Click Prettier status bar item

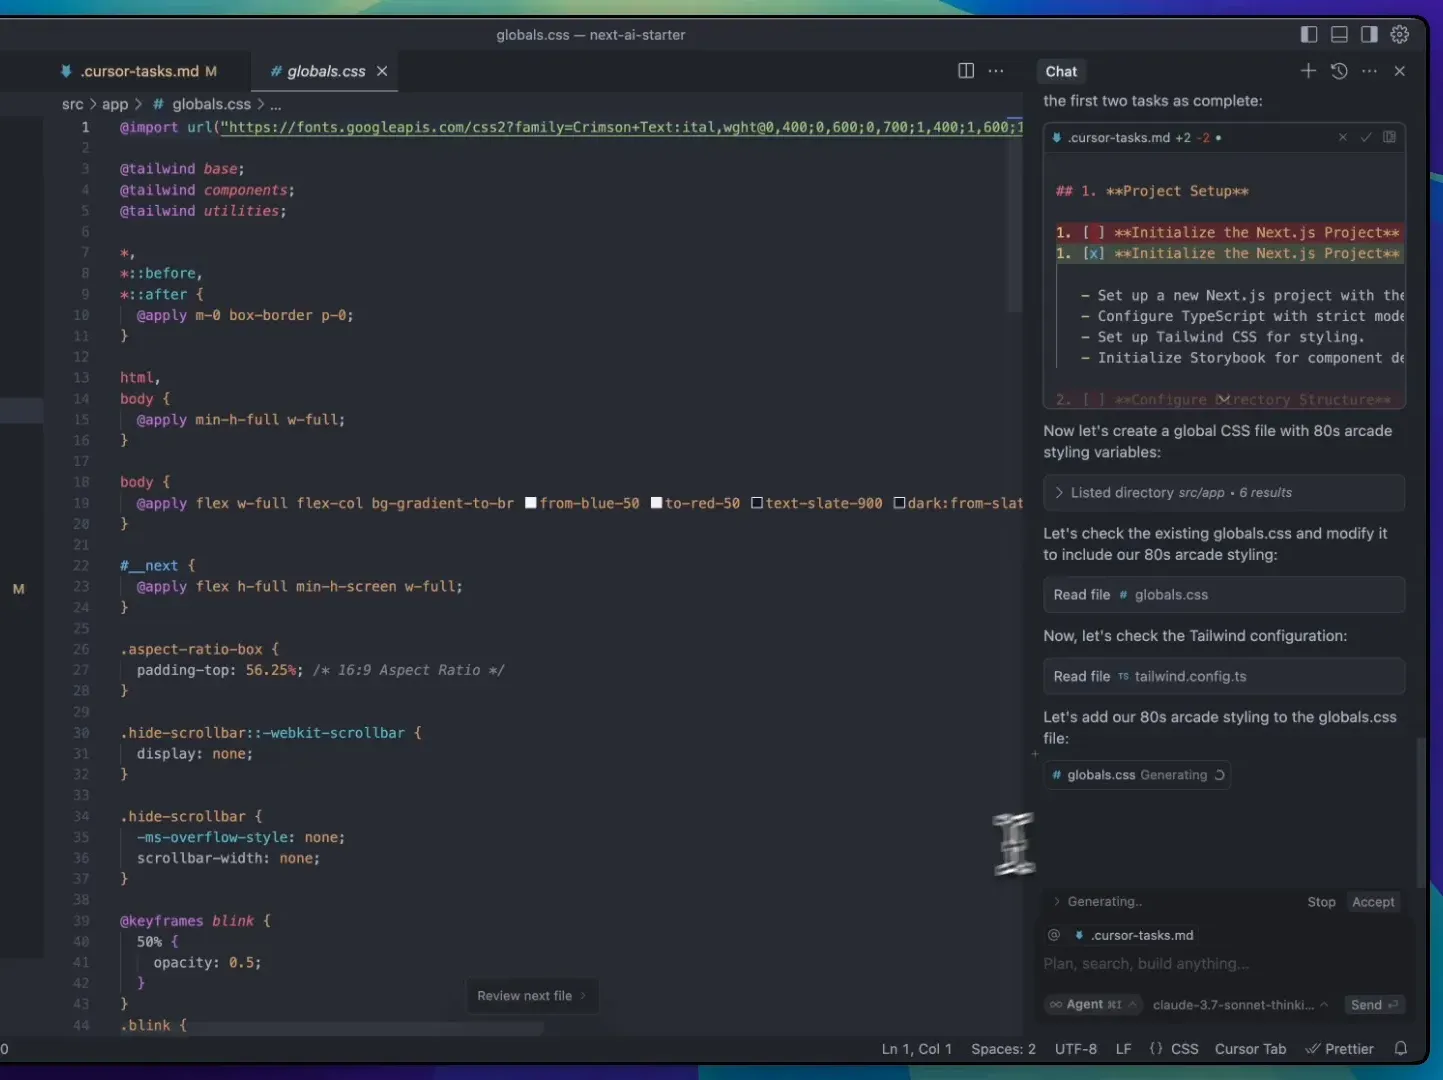(1340, 1049)
